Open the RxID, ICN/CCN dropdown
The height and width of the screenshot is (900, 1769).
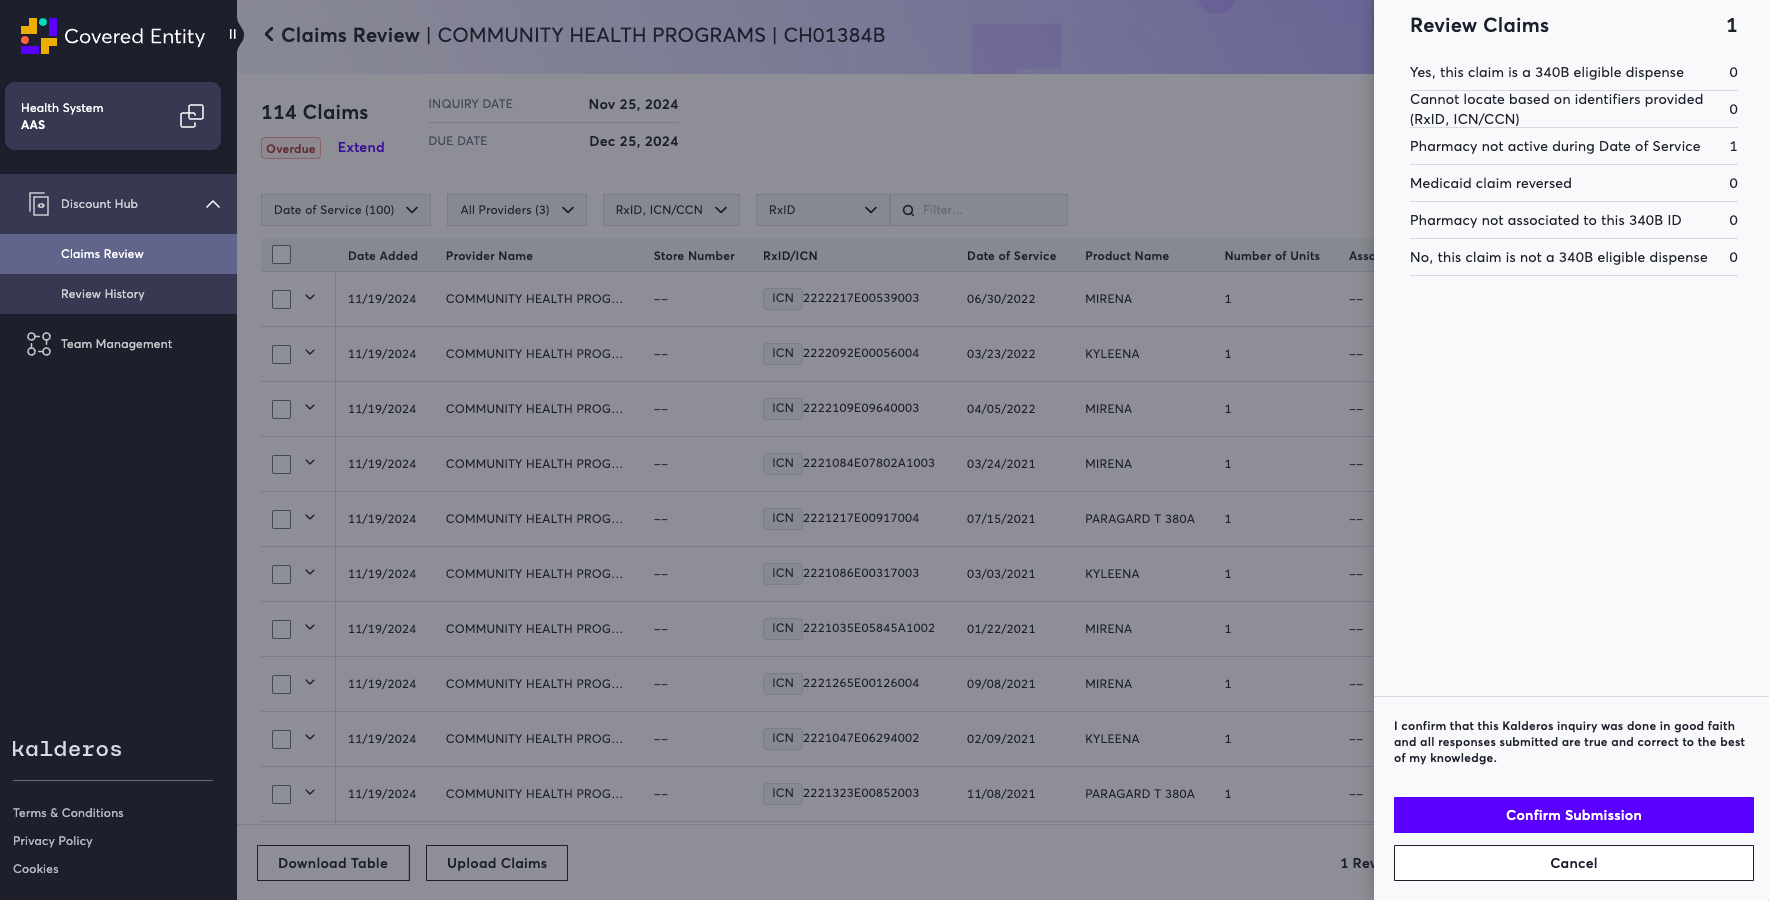[671, 210]
